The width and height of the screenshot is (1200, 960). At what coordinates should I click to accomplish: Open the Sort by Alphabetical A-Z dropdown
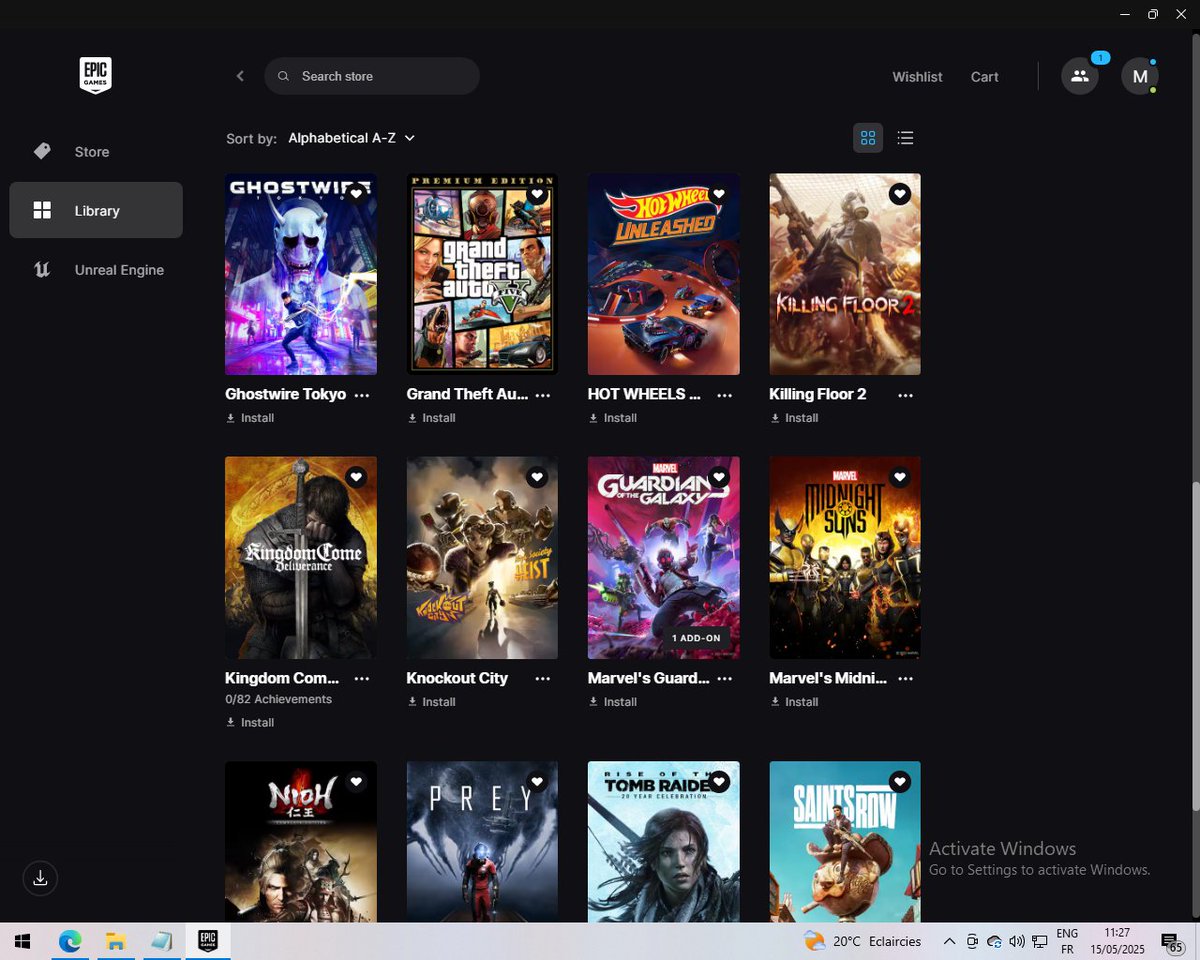(x=351, y=138)
